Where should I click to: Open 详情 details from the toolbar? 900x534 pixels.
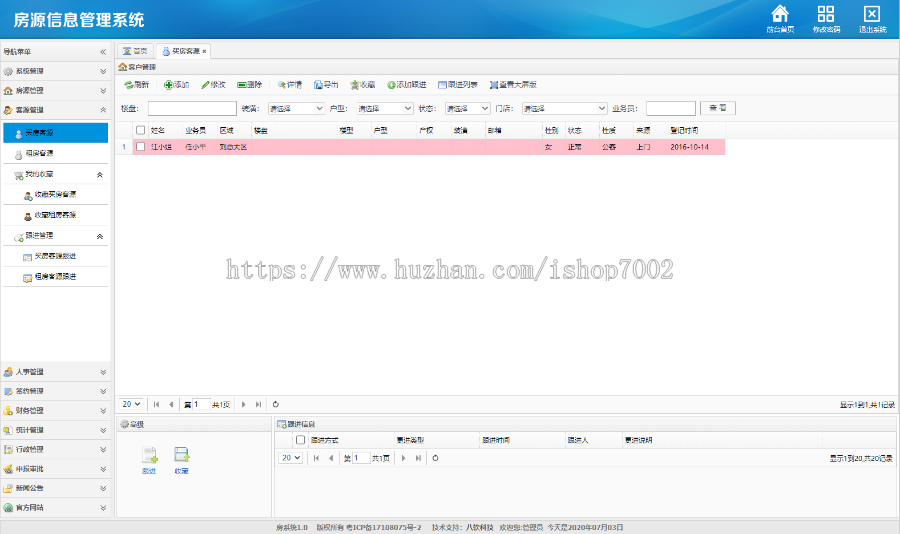click(x=290, y=85)
